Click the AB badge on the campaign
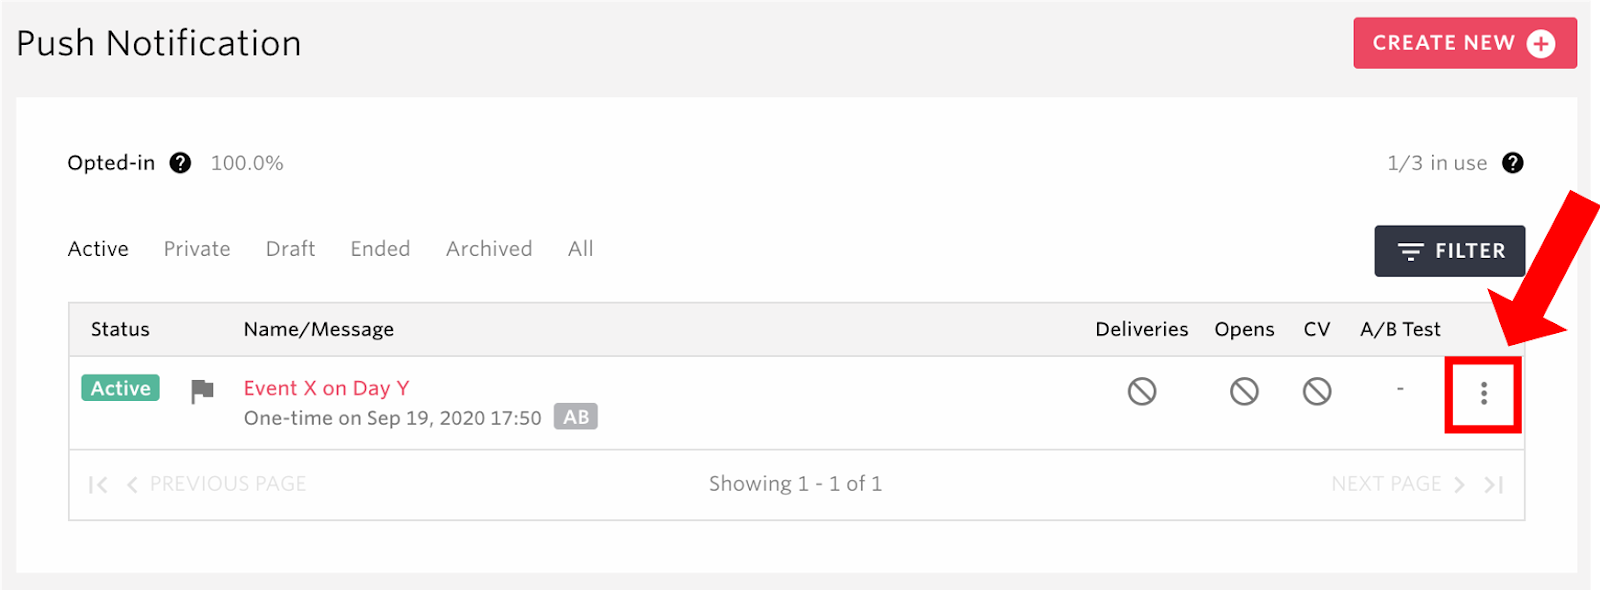The image size is (1600, 590). (x=576, y=417)
